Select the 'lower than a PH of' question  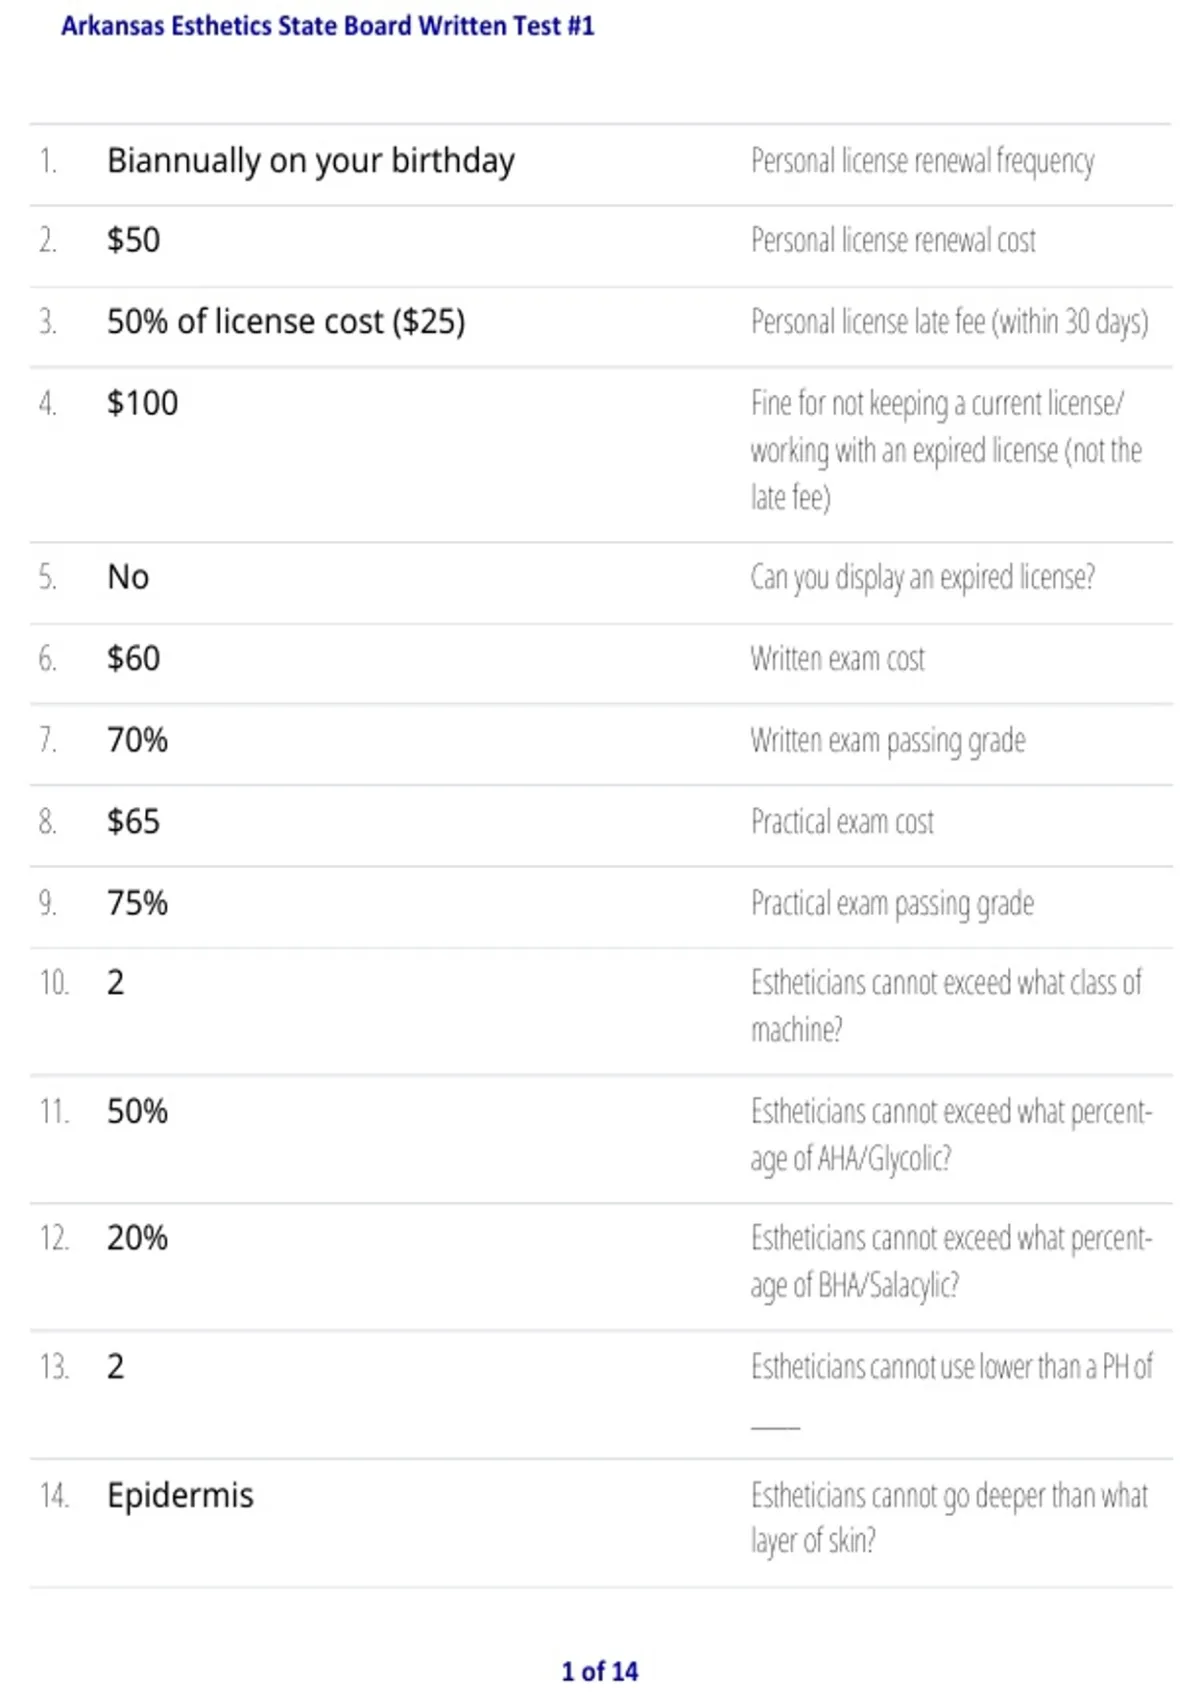951,1392
